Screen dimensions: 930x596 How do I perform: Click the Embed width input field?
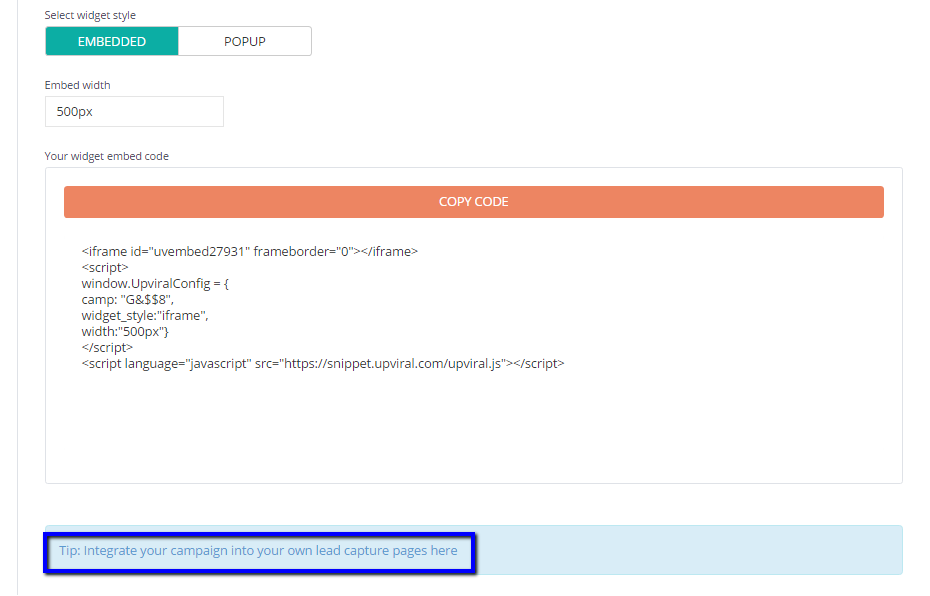click(x=134, y=111)
